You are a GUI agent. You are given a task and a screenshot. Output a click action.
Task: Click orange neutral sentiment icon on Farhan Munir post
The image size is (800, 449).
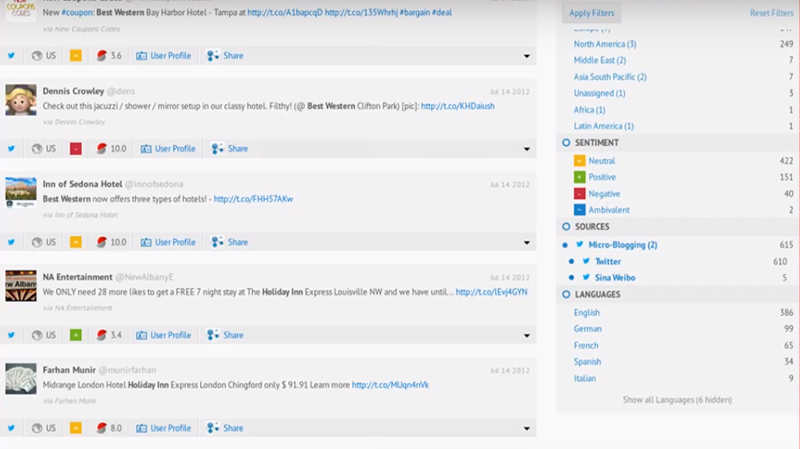(x=76, y=428)
